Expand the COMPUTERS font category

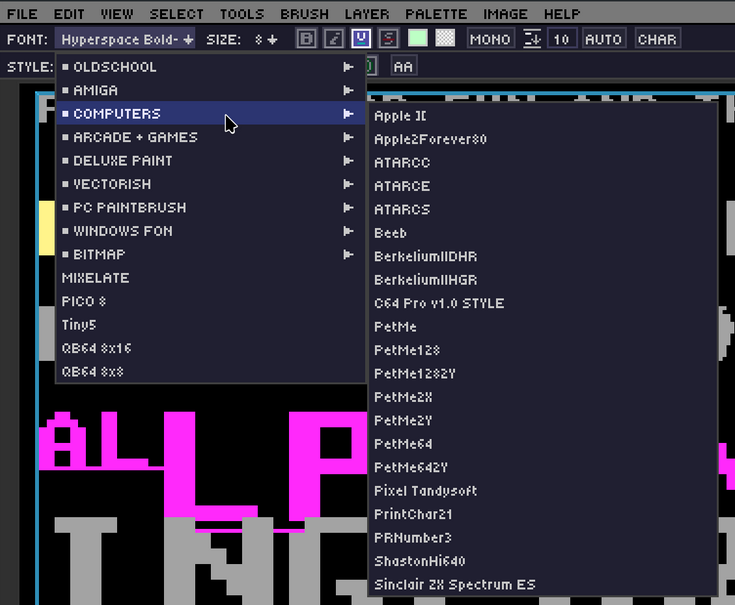coord(210,113)
